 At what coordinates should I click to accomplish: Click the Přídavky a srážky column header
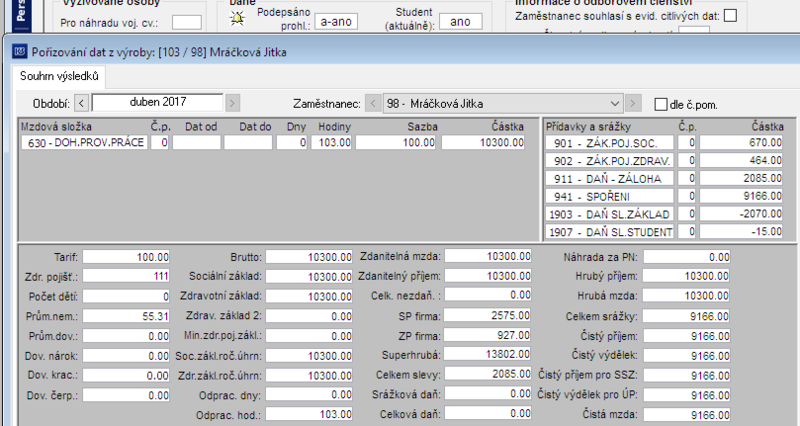click(588, 127)
